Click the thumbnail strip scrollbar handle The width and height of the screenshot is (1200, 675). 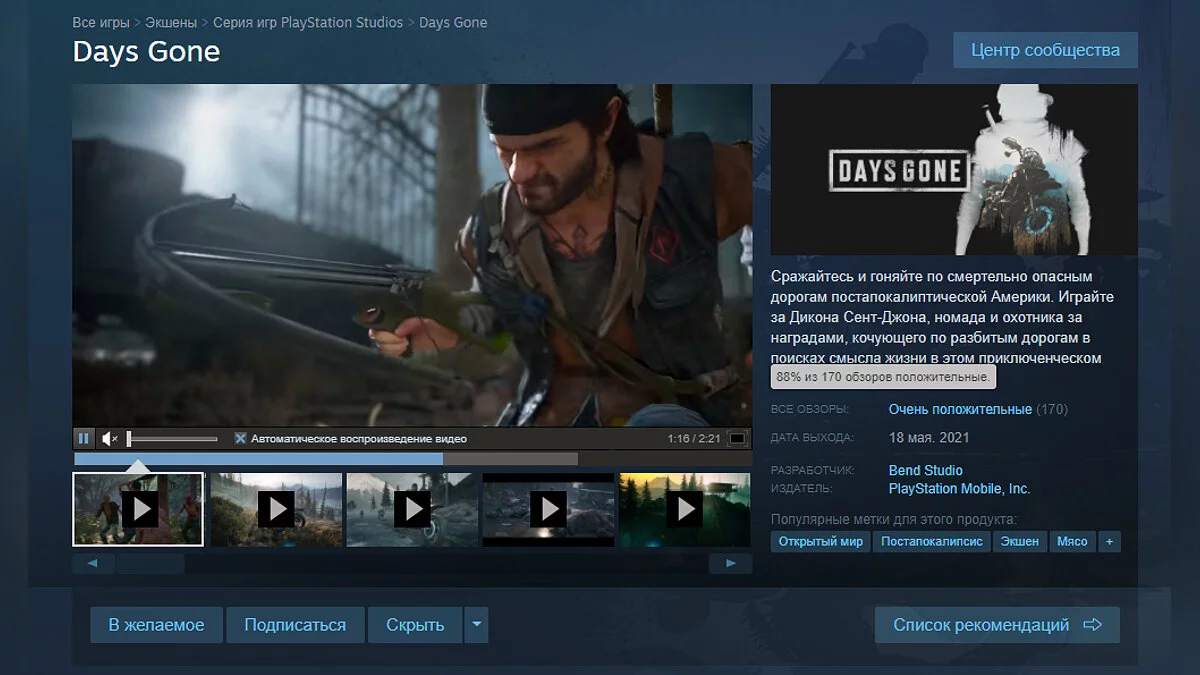pos(150,564)
